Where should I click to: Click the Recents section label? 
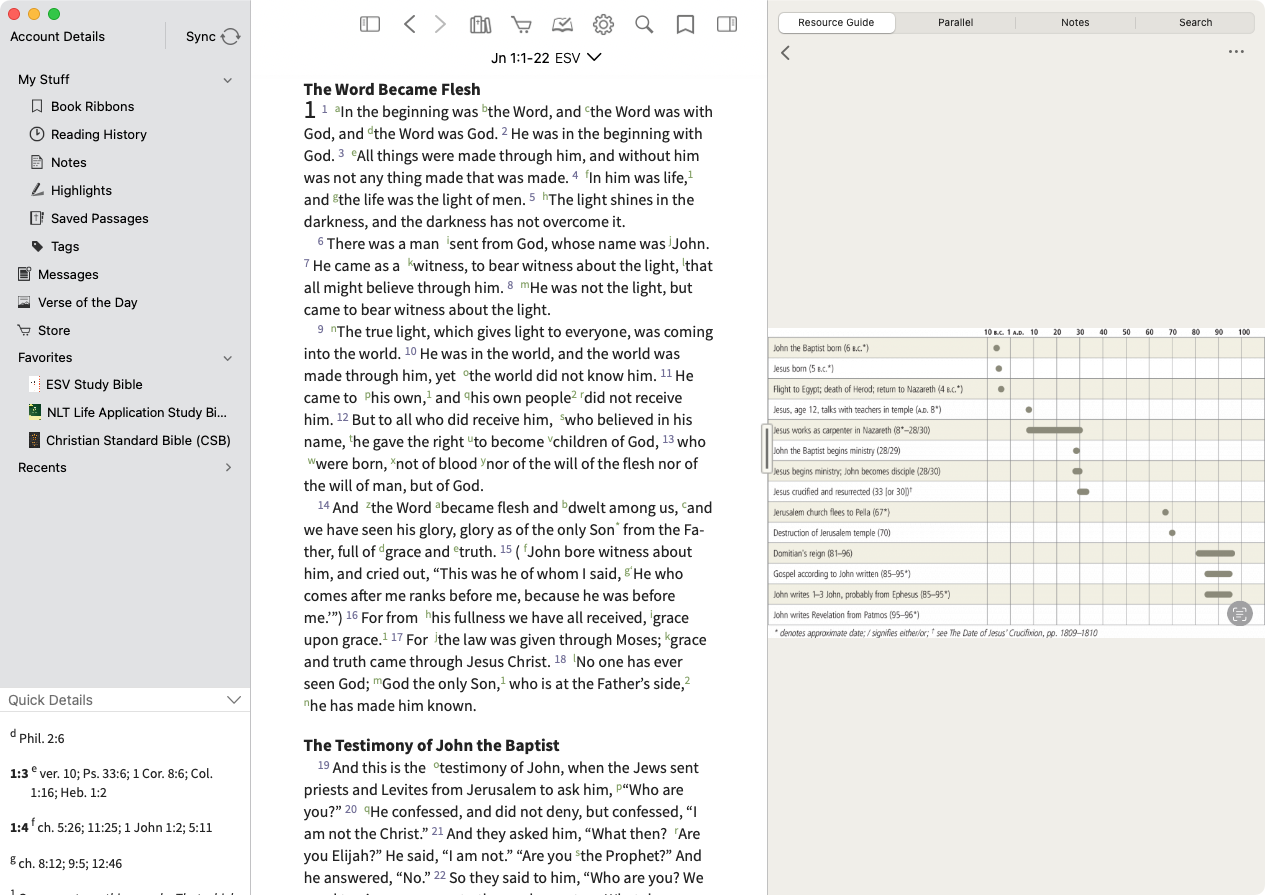(x=42, y=467)
